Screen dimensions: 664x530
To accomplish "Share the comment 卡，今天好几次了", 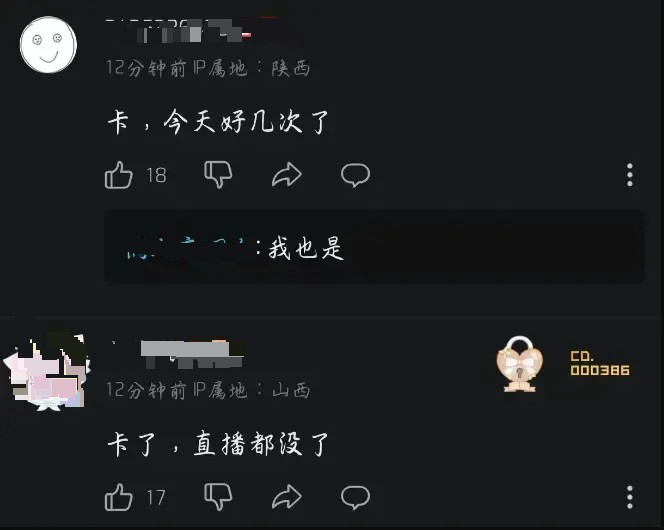I will (x=287, y=174).
